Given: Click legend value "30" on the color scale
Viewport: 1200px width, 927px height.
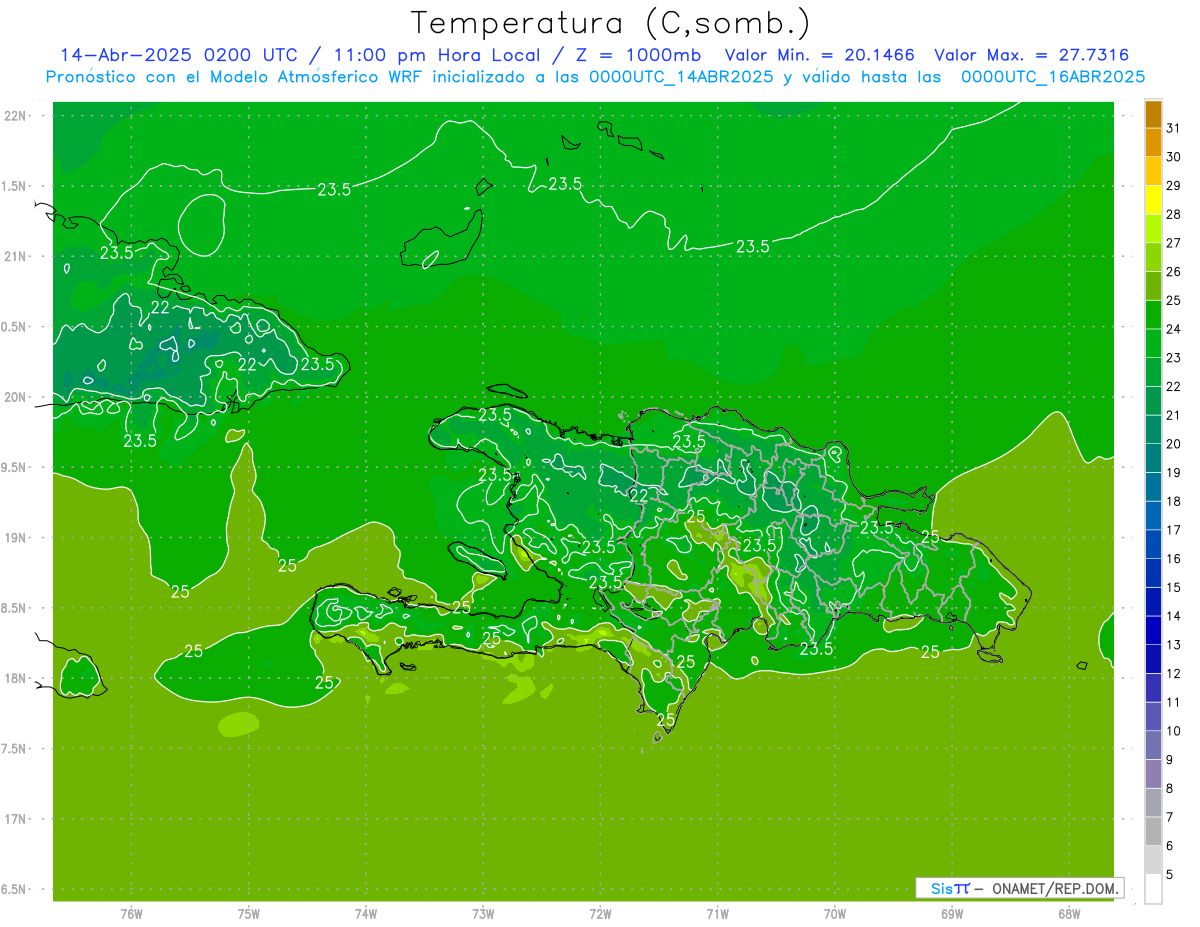Looking at the screenshot, I should pyautogui.click(x=1174, y=157).
